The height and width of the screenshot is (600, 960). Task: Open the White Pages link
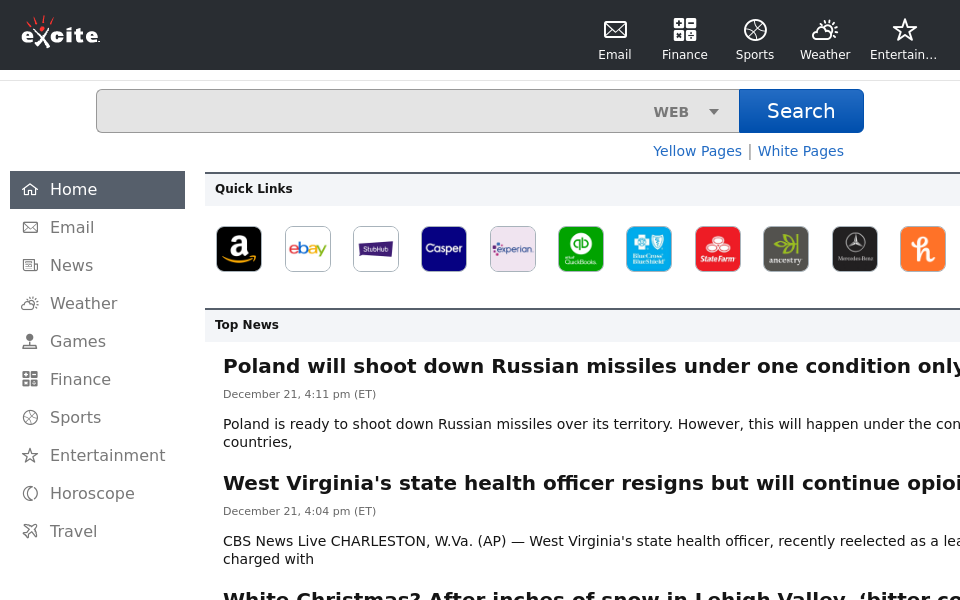tap(800, 151)
